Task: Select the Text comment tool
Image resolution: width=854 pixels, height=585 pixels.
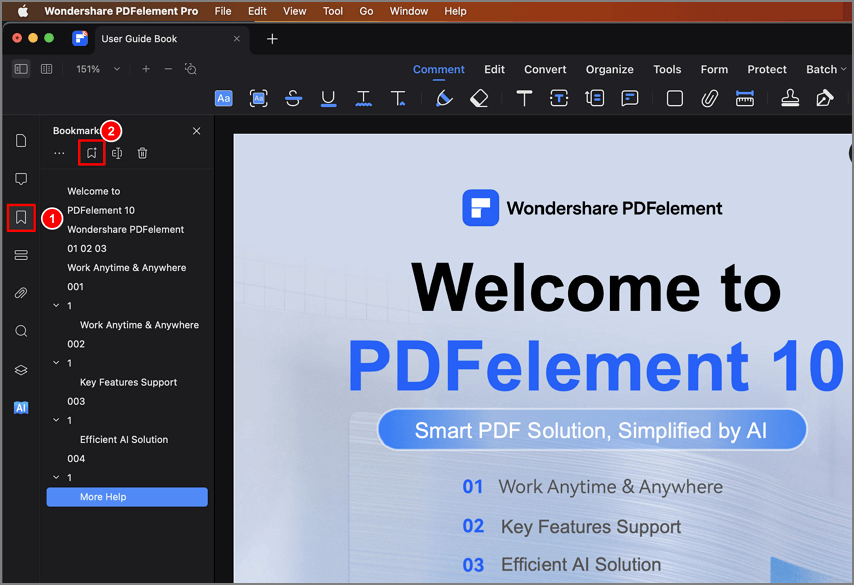Action: coord(524,99)
